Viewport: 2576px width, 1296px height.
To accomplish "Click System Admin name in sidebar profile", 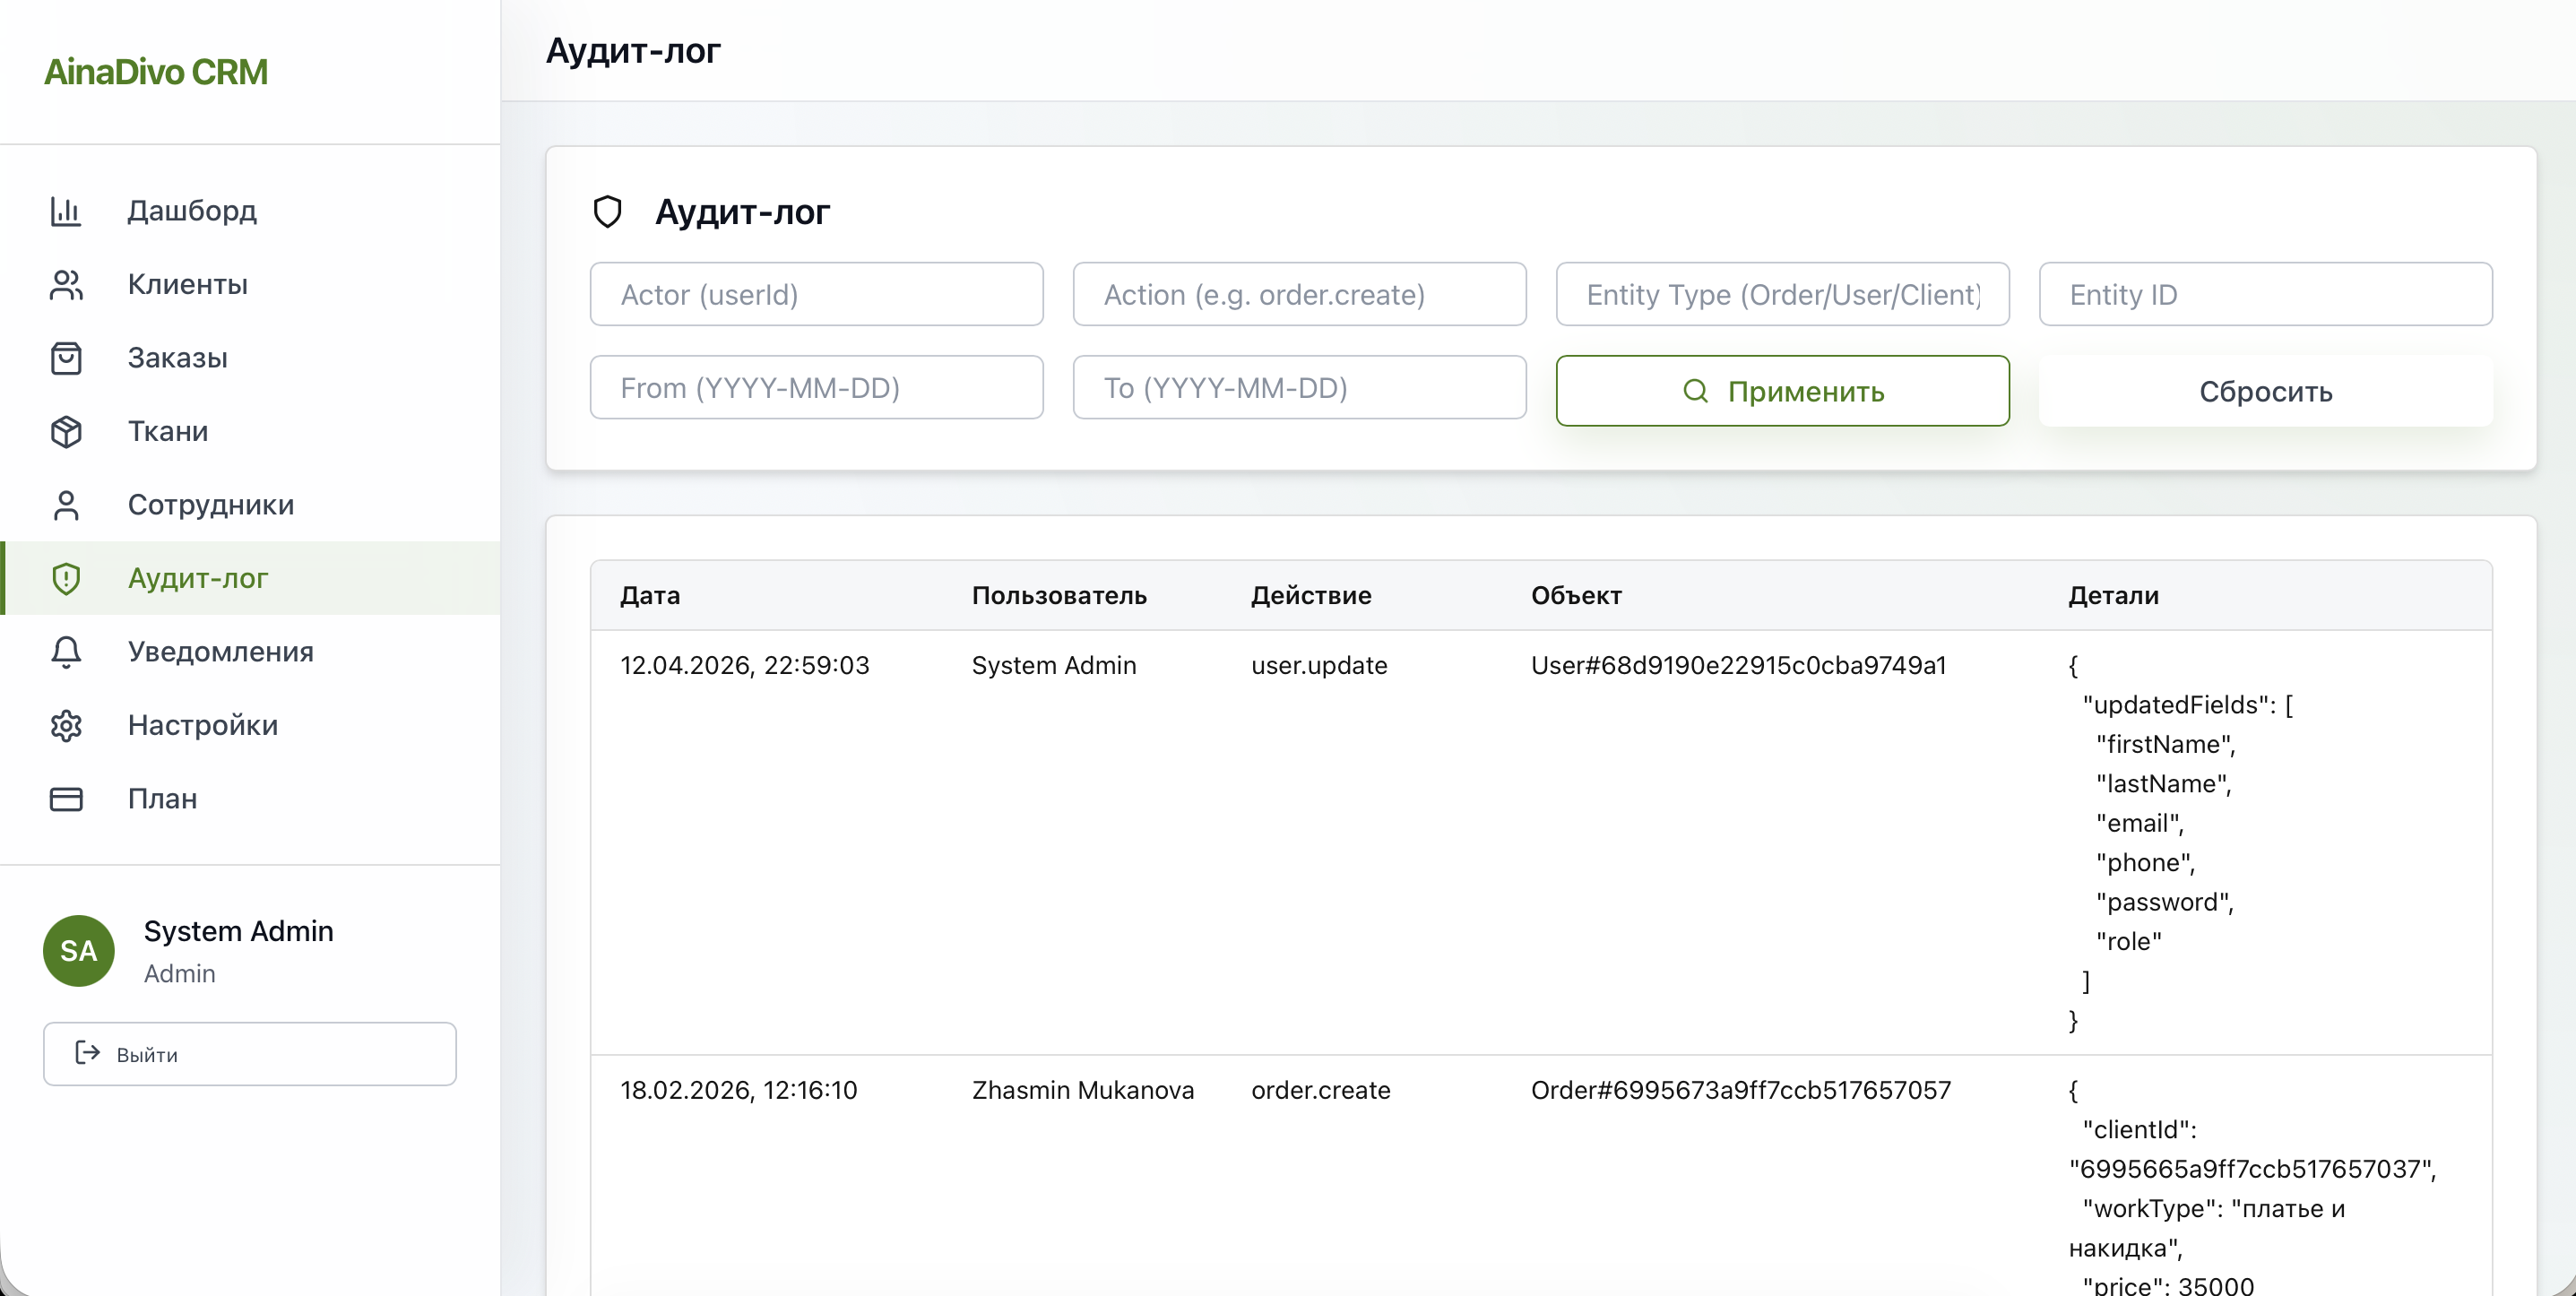I will 238,931.
